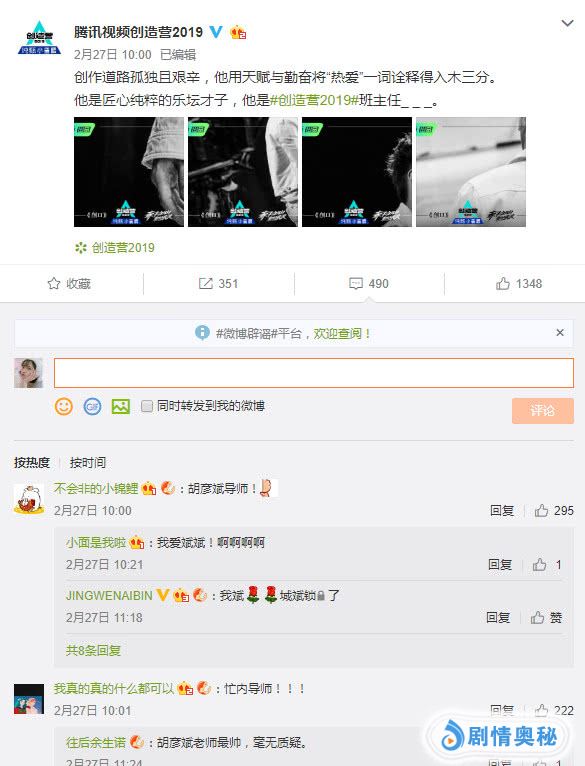585x766 pixels.
Task: Submit with the orange 评论 button
Action: click(x=542, y=410)
